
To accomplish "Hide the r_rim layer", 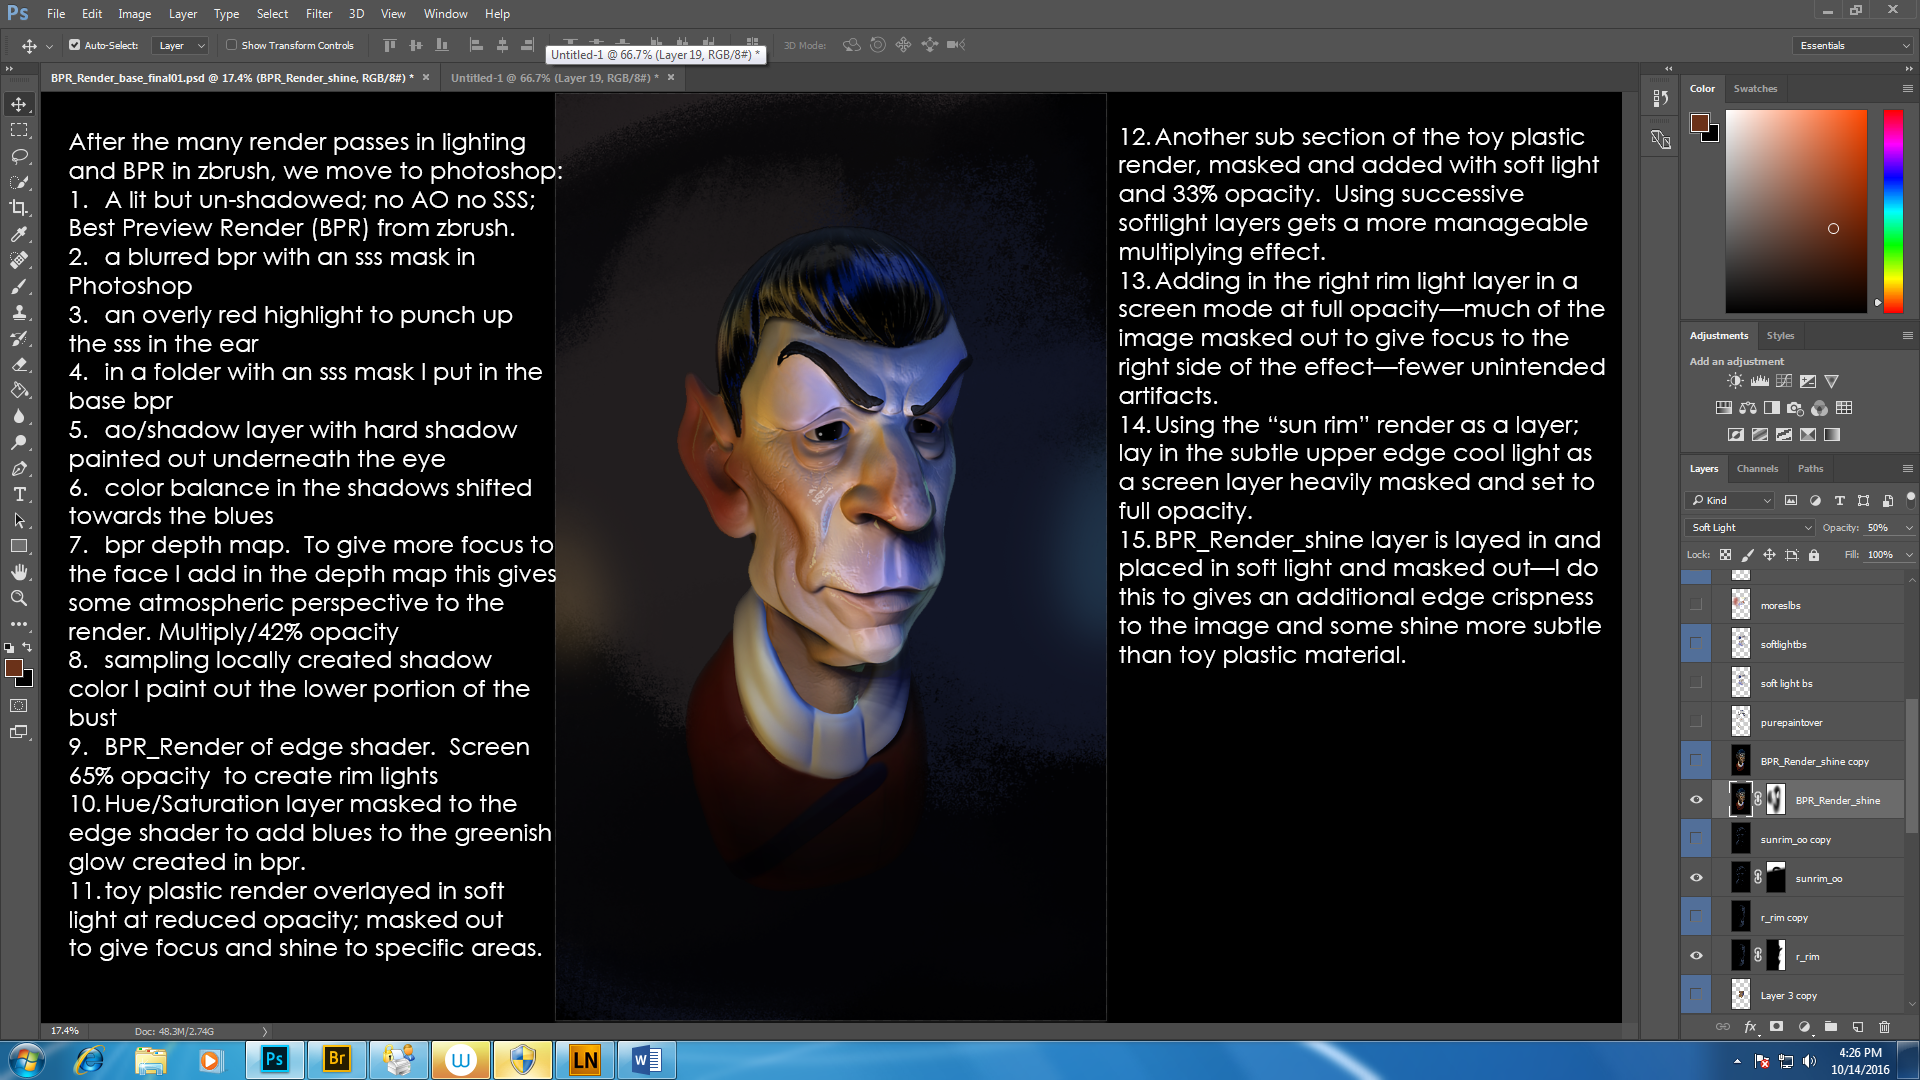I will pos(1696,956).
